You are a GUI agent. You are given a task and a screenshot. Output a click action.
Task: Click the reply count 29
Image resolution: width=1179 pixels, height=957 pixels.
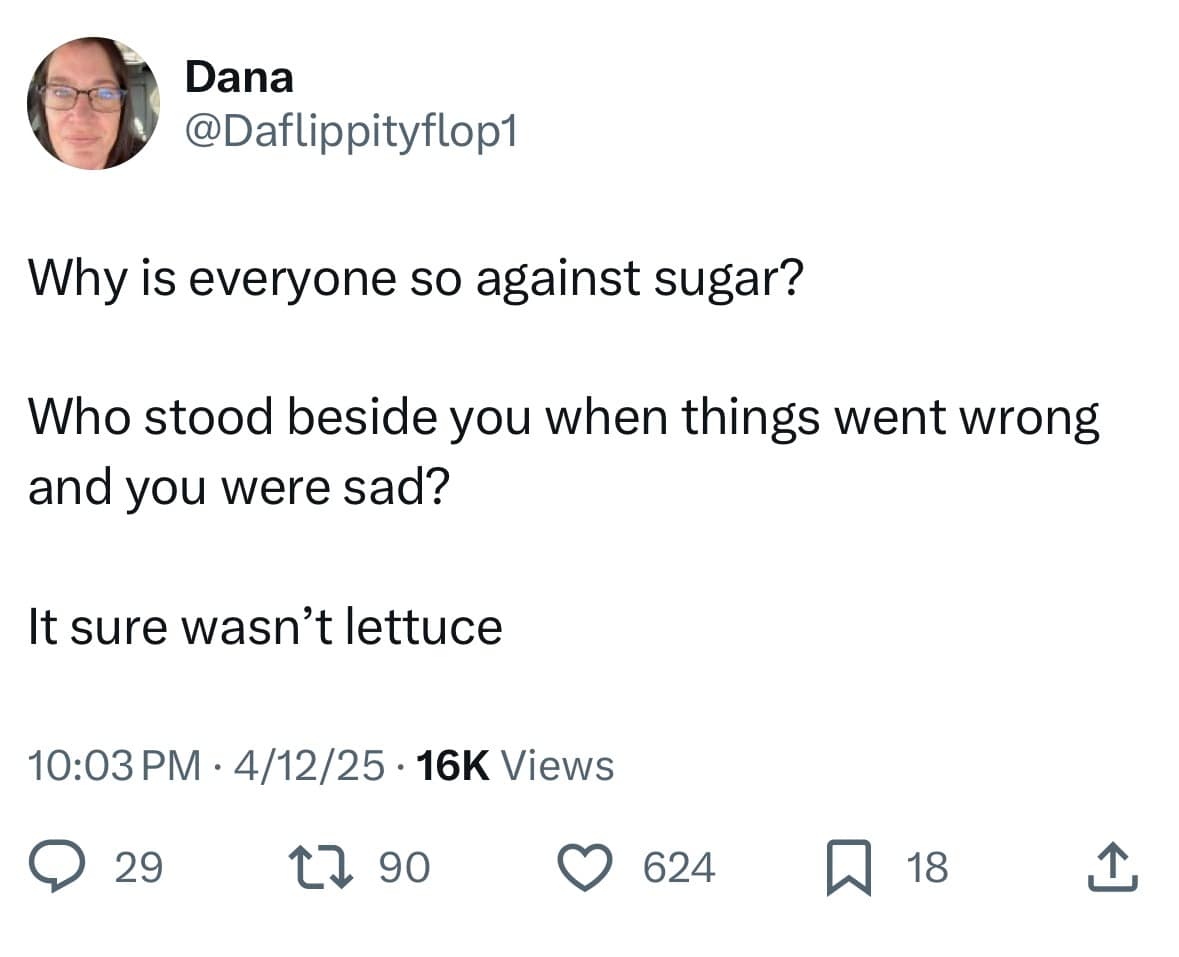point(138,867)
